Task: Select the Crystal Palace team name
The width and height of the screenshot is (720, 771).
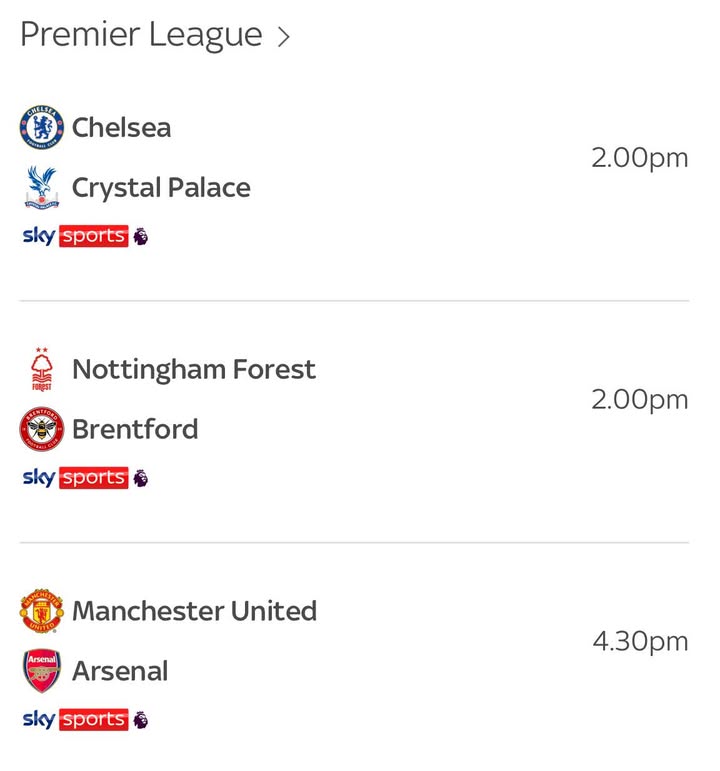Action: [161, 188]
